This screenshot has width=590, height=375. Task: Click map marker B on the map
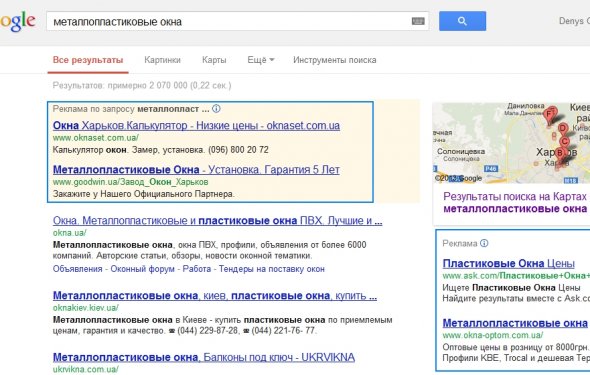(560, 153)
